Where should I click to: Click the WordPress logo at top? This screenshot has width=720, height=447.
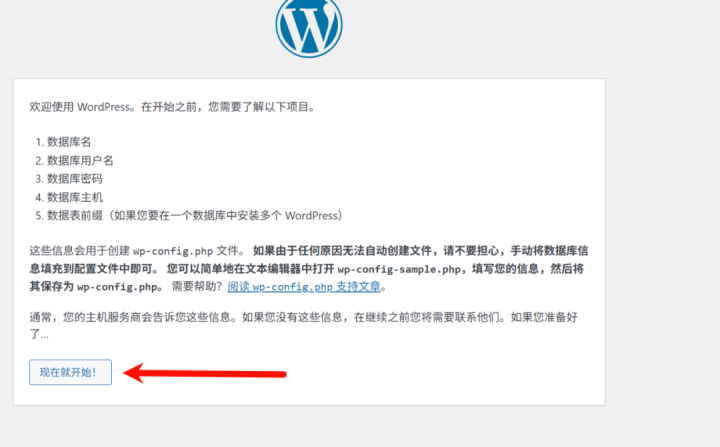309,25
